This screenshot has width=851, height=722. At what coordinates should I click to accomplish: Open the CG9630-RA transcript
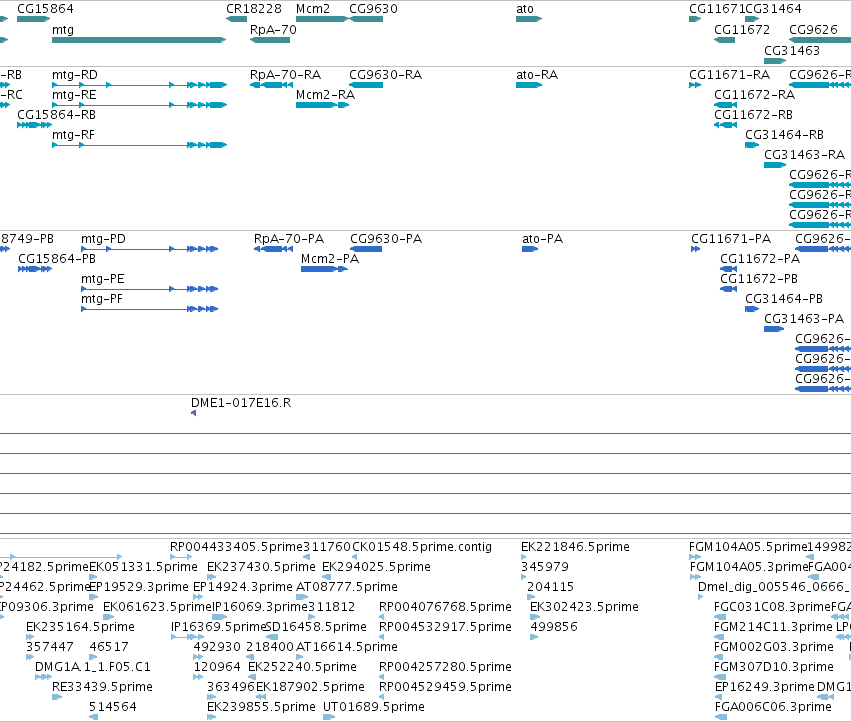pyautogui.click(x=366, y=85)
